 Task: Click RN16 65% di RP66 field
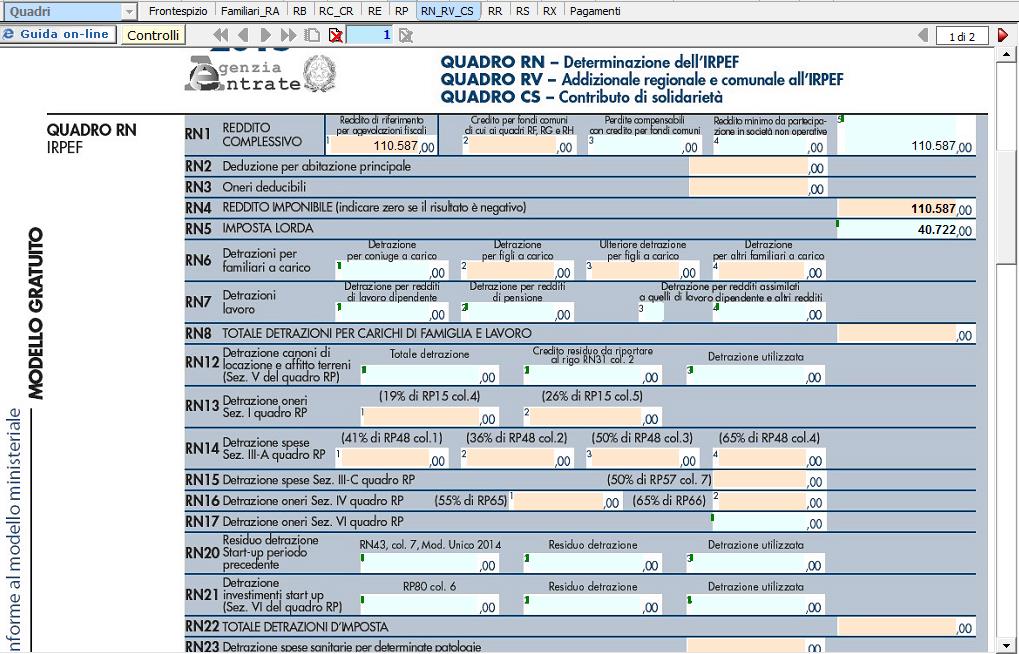[x=769, y=501]
